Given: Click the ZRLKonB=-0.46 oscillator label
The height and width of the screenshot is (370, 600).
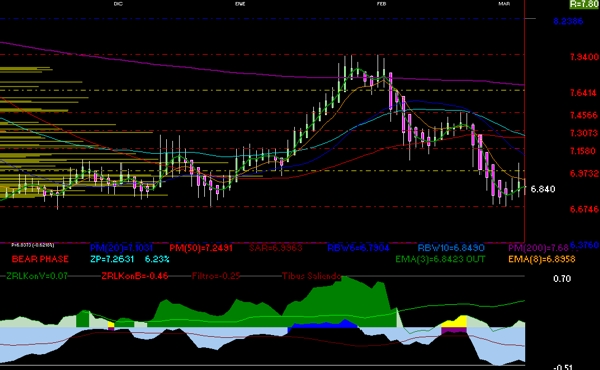Looking at the screenshot, I should pyautogui.click(x=135, y=276).
